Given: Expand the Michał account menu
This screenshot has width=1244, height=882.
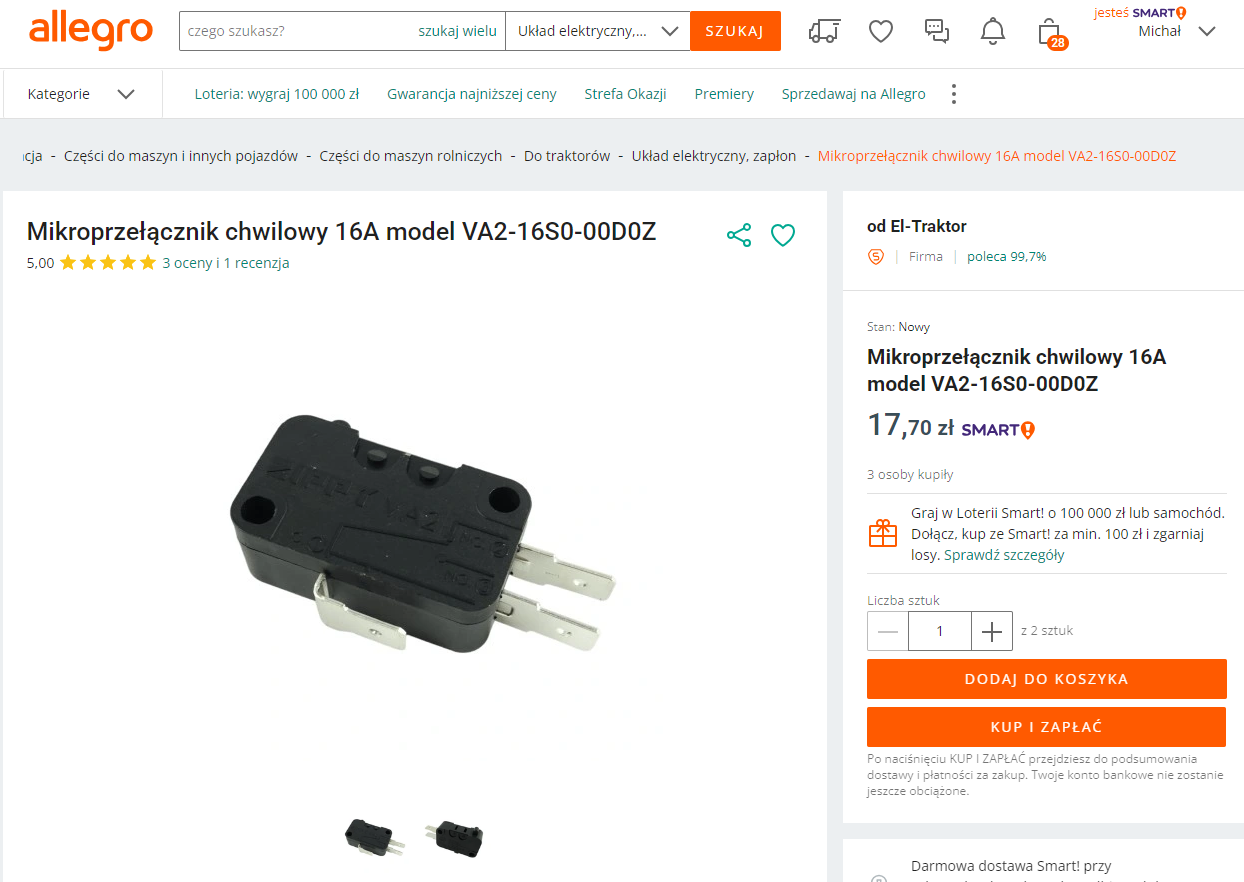Looking at the screenshot, I should 1177,31.
